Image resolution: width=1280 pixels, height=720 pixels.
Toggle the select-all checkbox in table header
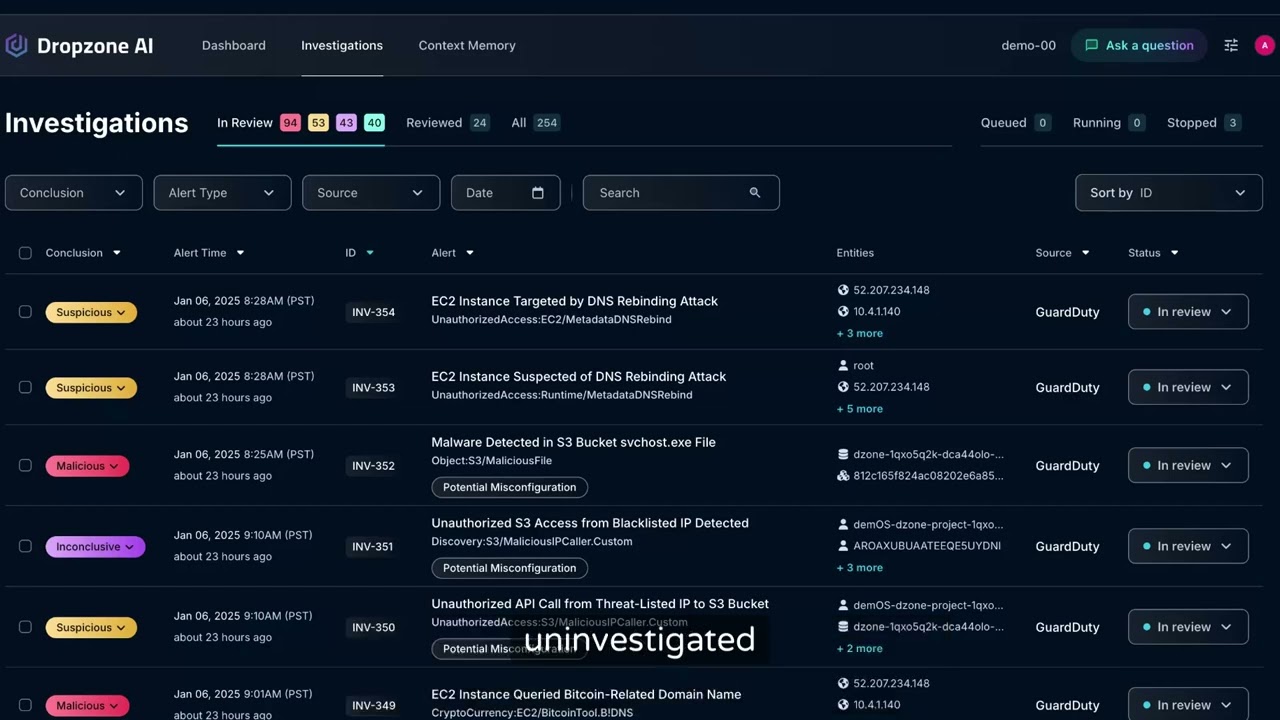click(25, 253)
